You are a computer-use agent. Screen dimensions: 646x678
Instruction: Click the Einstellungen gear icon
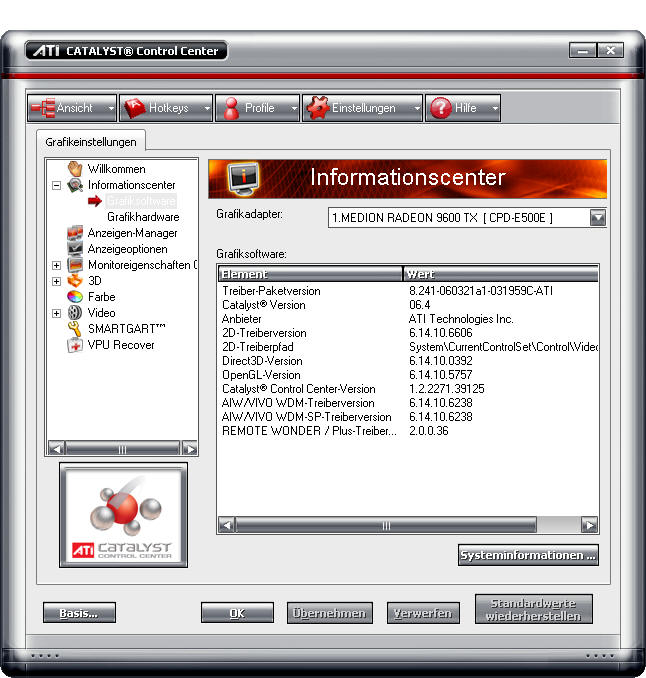pos(318,108)
